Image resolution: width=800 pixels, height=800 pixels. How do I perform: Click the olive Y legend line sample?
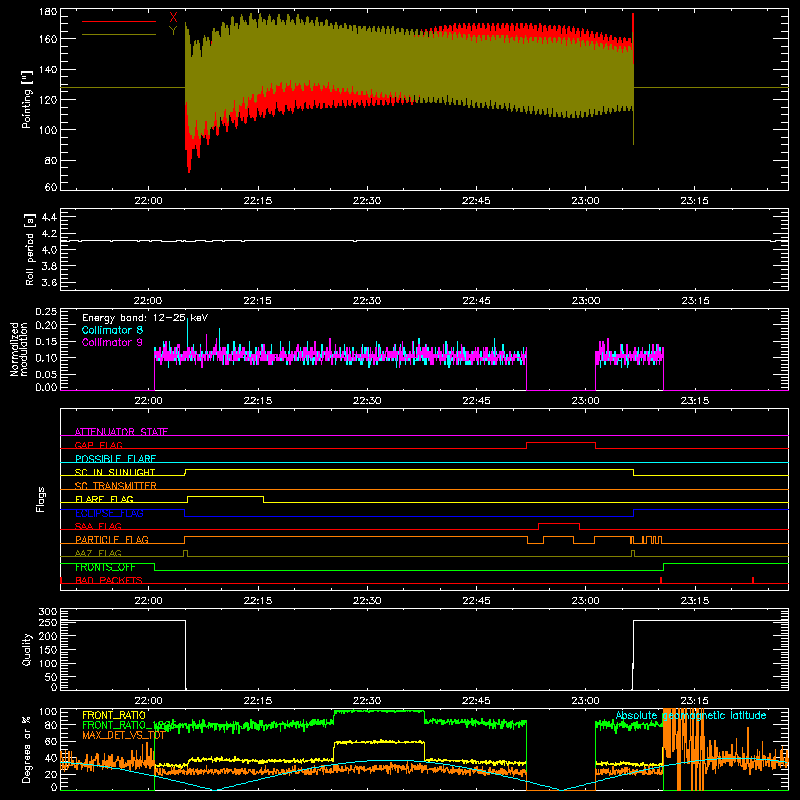[x=118, y=35]
